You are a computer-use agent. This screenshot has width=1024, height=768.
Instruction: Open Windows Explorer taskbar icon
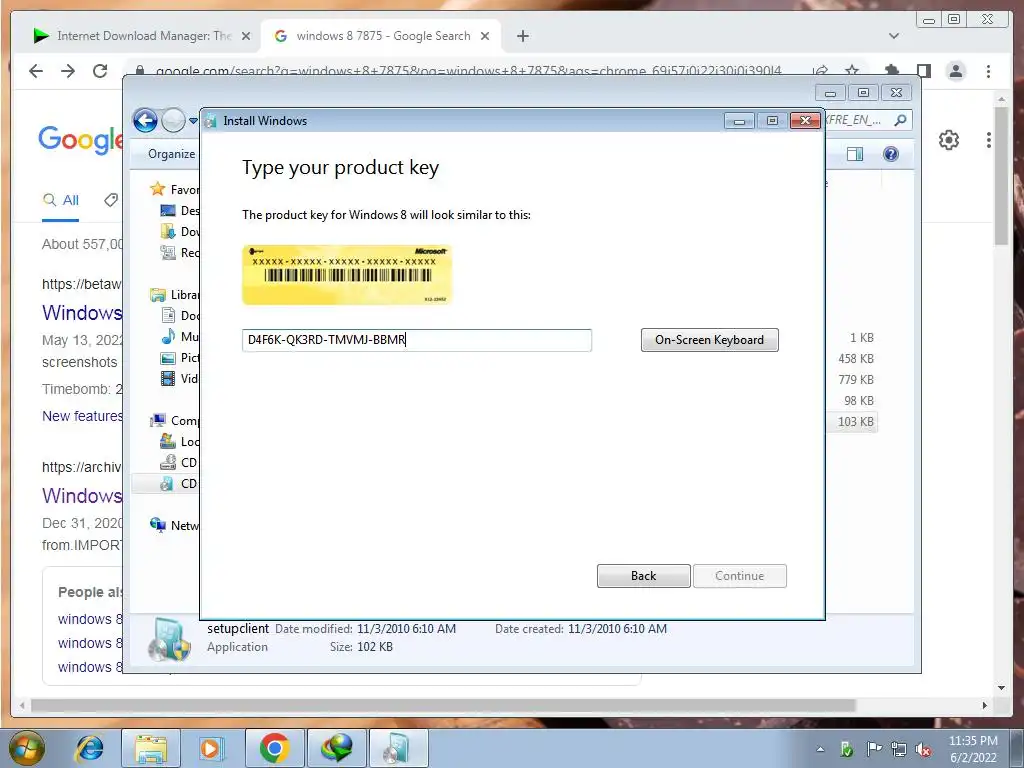pos(150,748)
